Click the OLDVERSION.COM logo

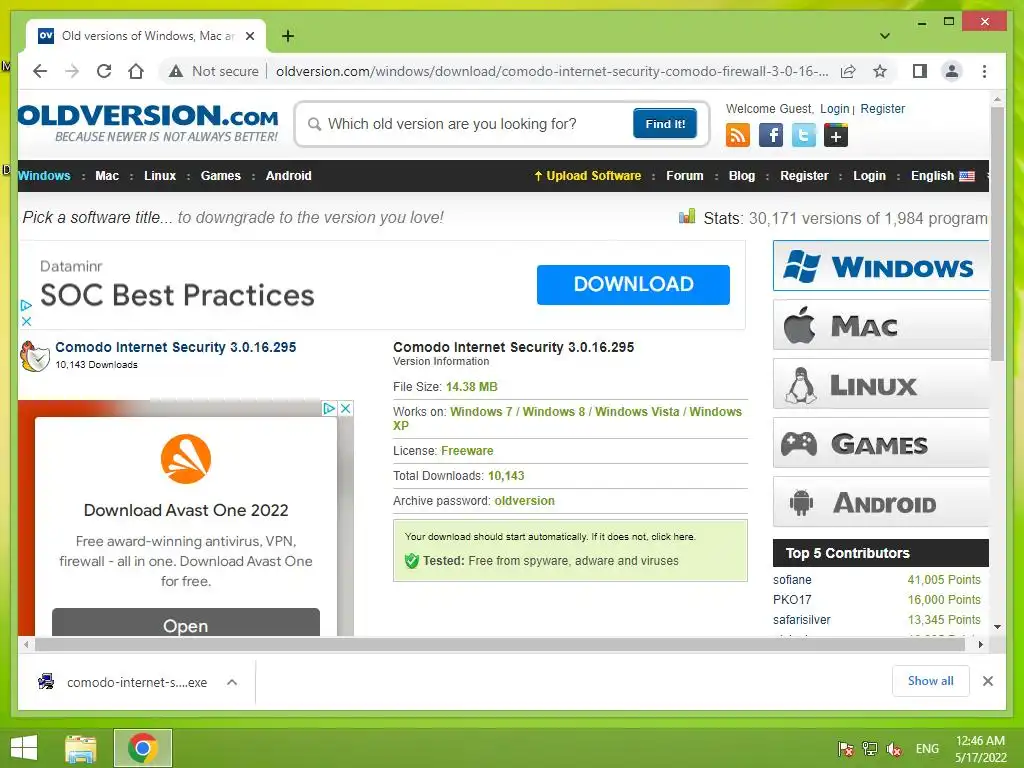pos(148,123)
